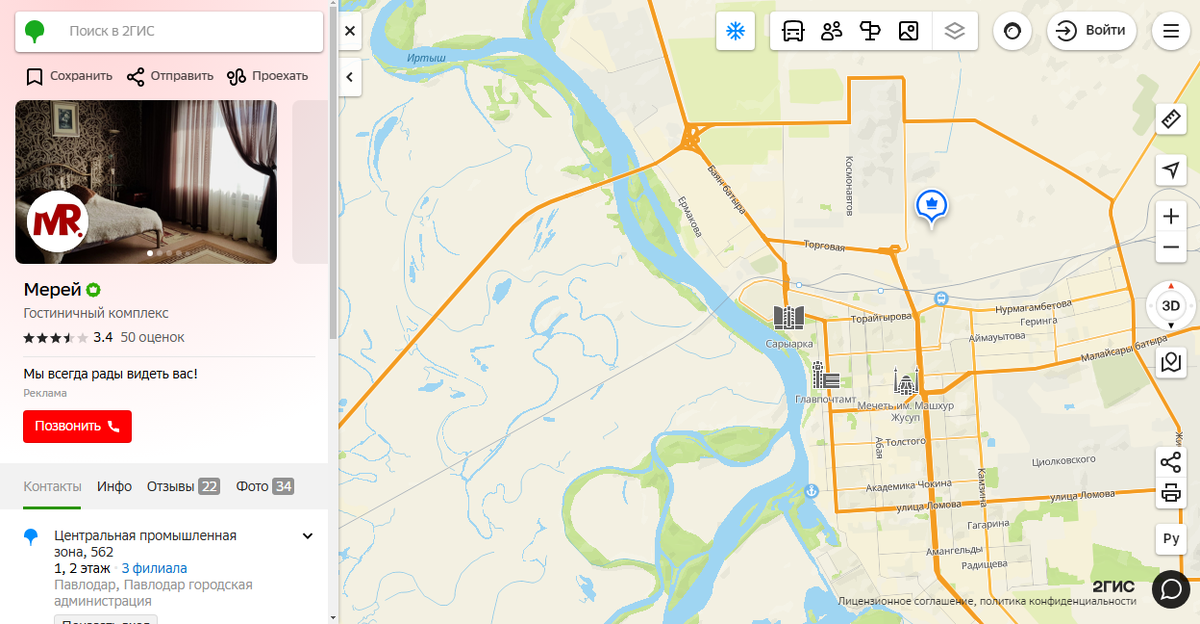Open the hamburger main menu
1200x624 pixels.
(1170, 31)
